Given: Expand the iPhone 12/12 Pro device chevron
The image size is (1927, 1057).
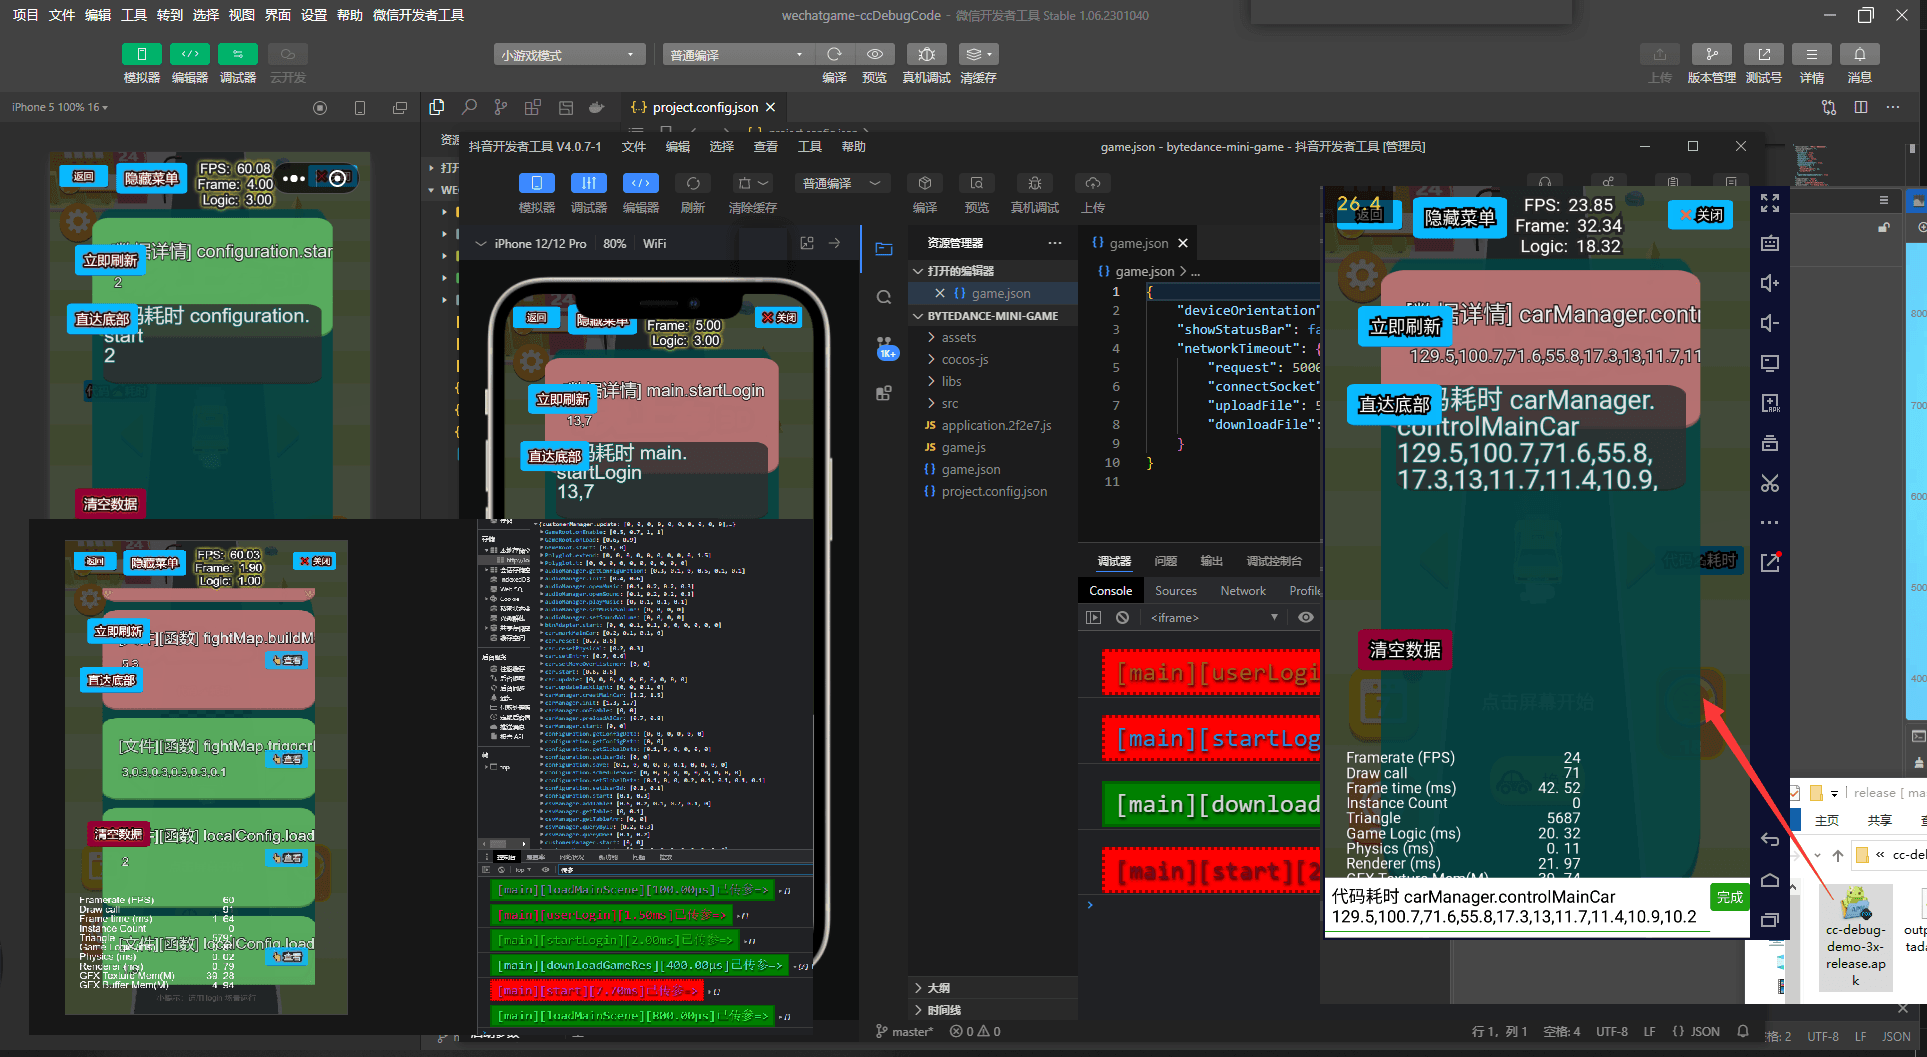Looking at the screenshot, I should (x=481, y=243).
